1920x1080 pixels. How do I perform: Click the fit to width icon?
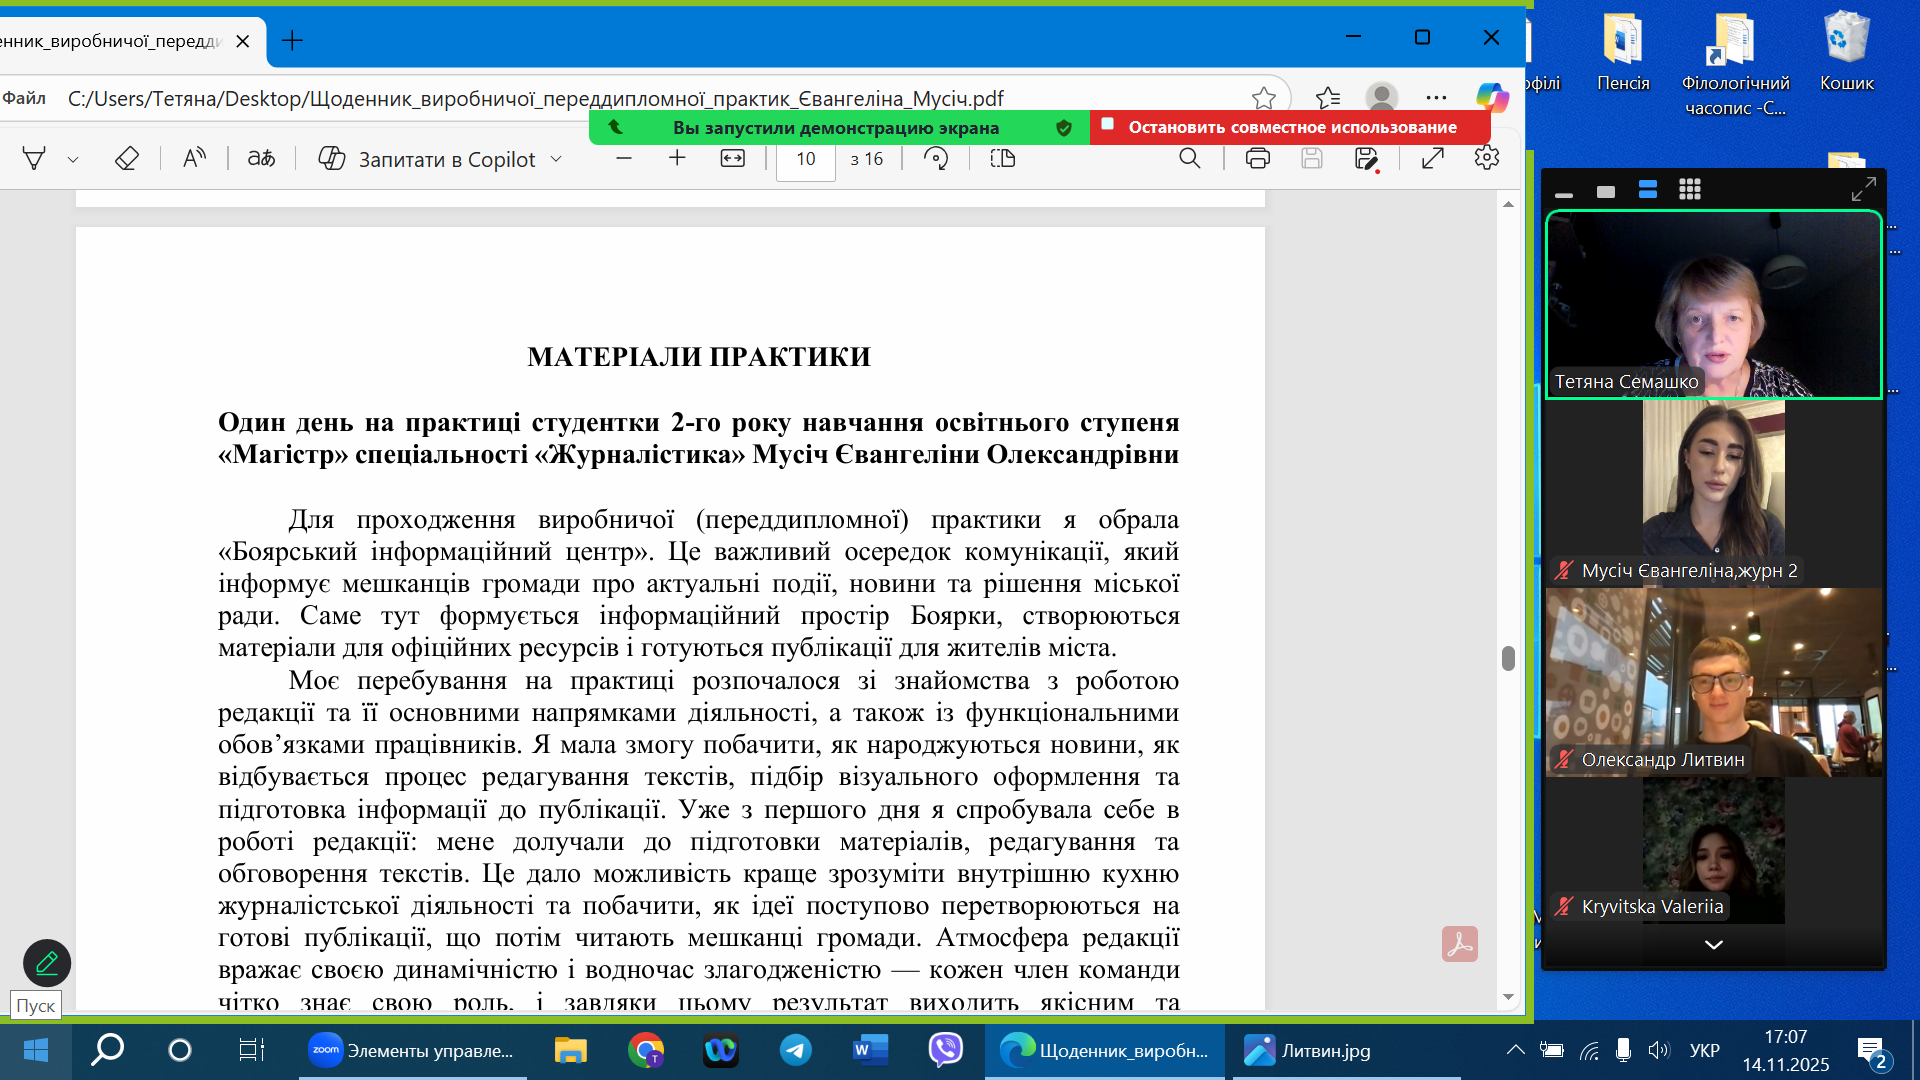click(733, 159)
